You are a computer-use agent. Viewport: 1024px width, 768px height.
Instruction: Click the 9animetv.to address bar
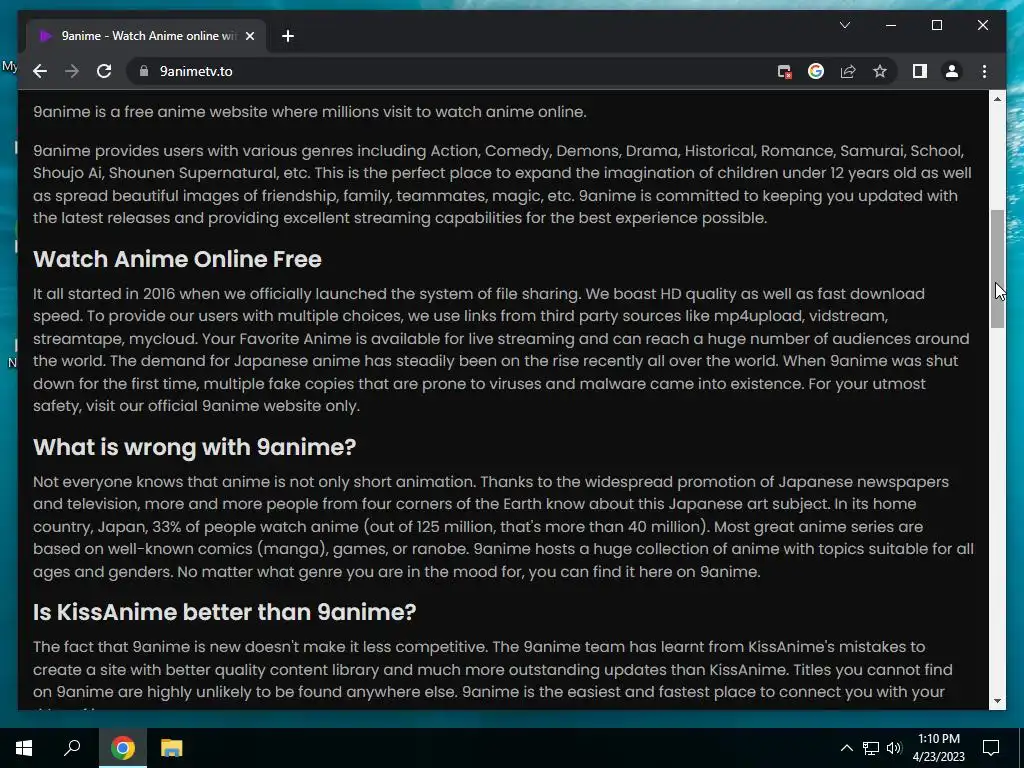[x=451, y=71]
